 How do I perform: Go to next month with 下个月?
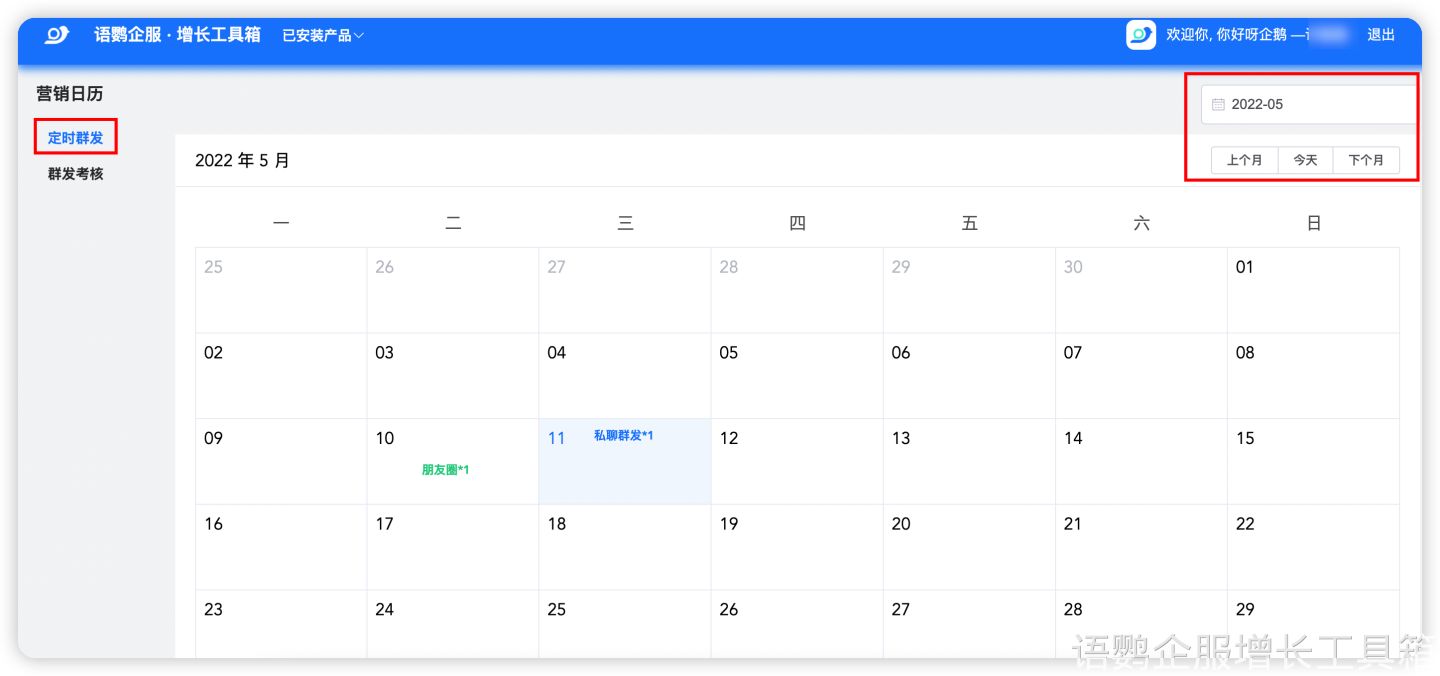point(1366,160)
